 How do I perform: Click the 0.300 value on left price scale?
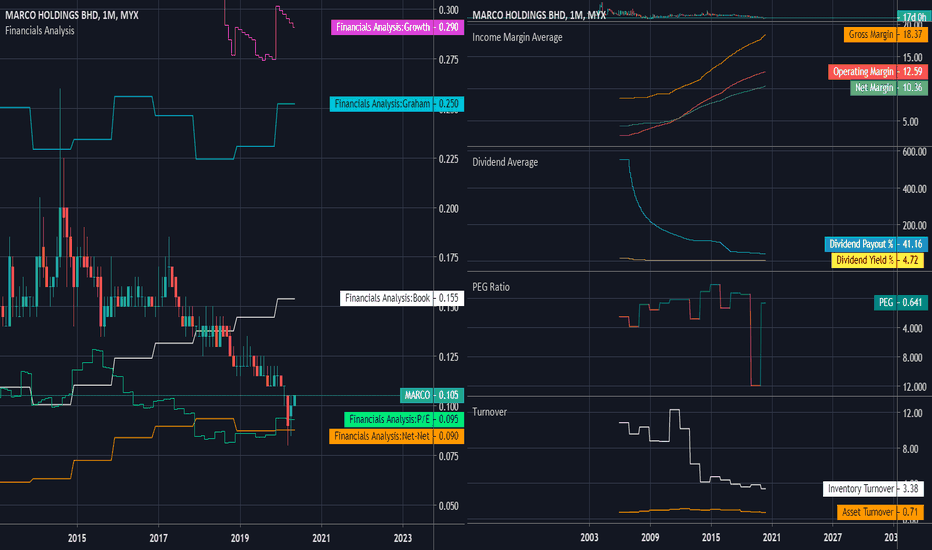pos(449,10)
